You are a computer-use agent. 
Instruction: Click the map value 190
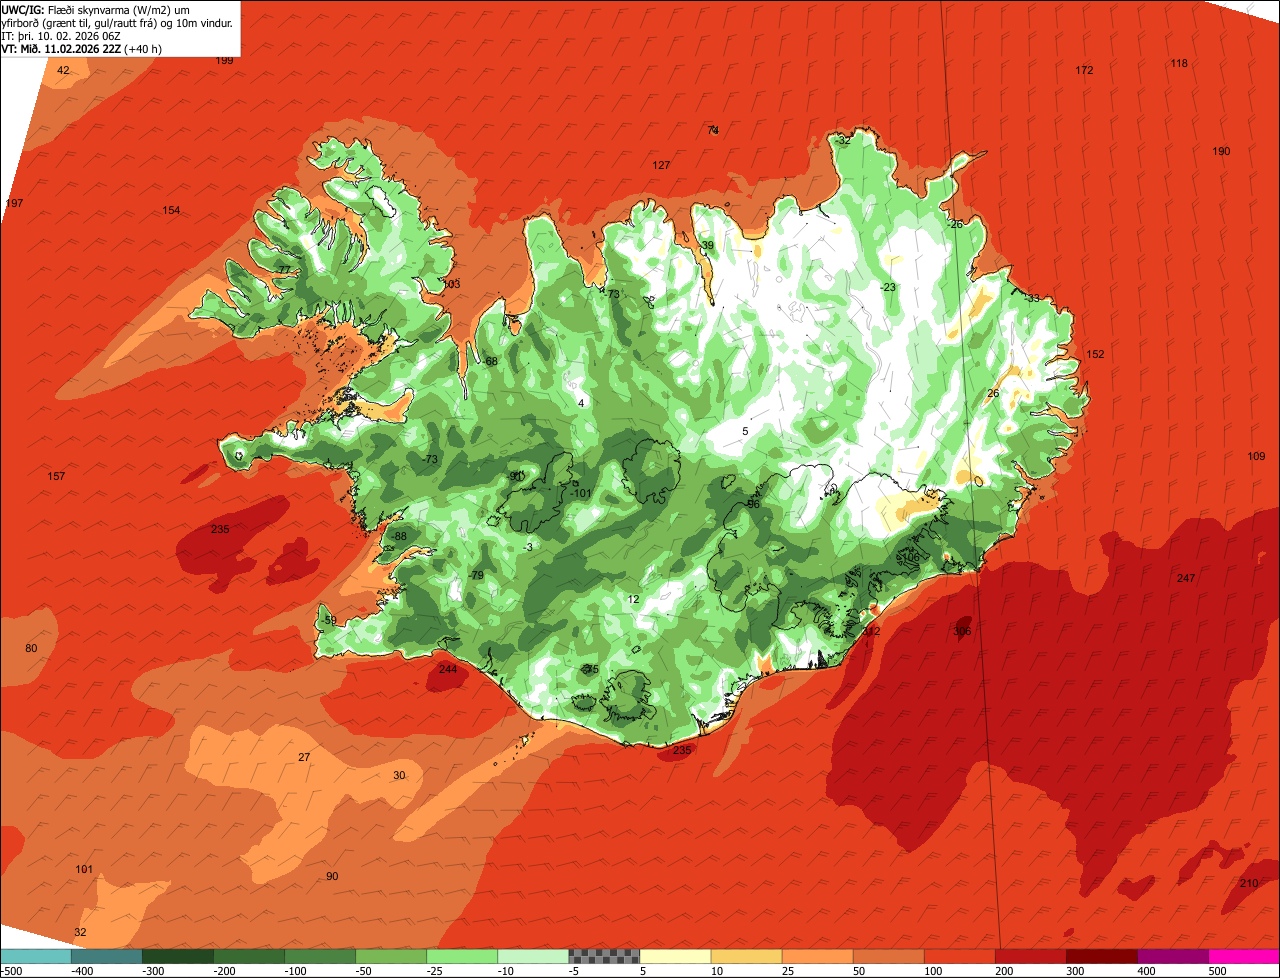click(x=1221, y=151)
